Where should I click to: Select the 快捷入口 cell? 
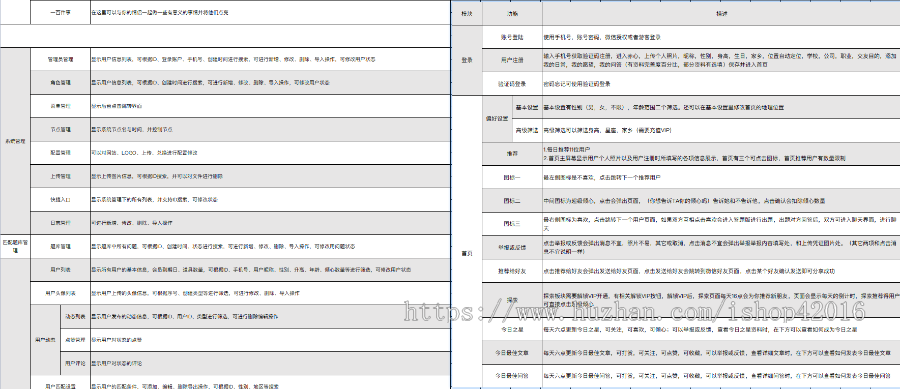(x=60, y=200)
